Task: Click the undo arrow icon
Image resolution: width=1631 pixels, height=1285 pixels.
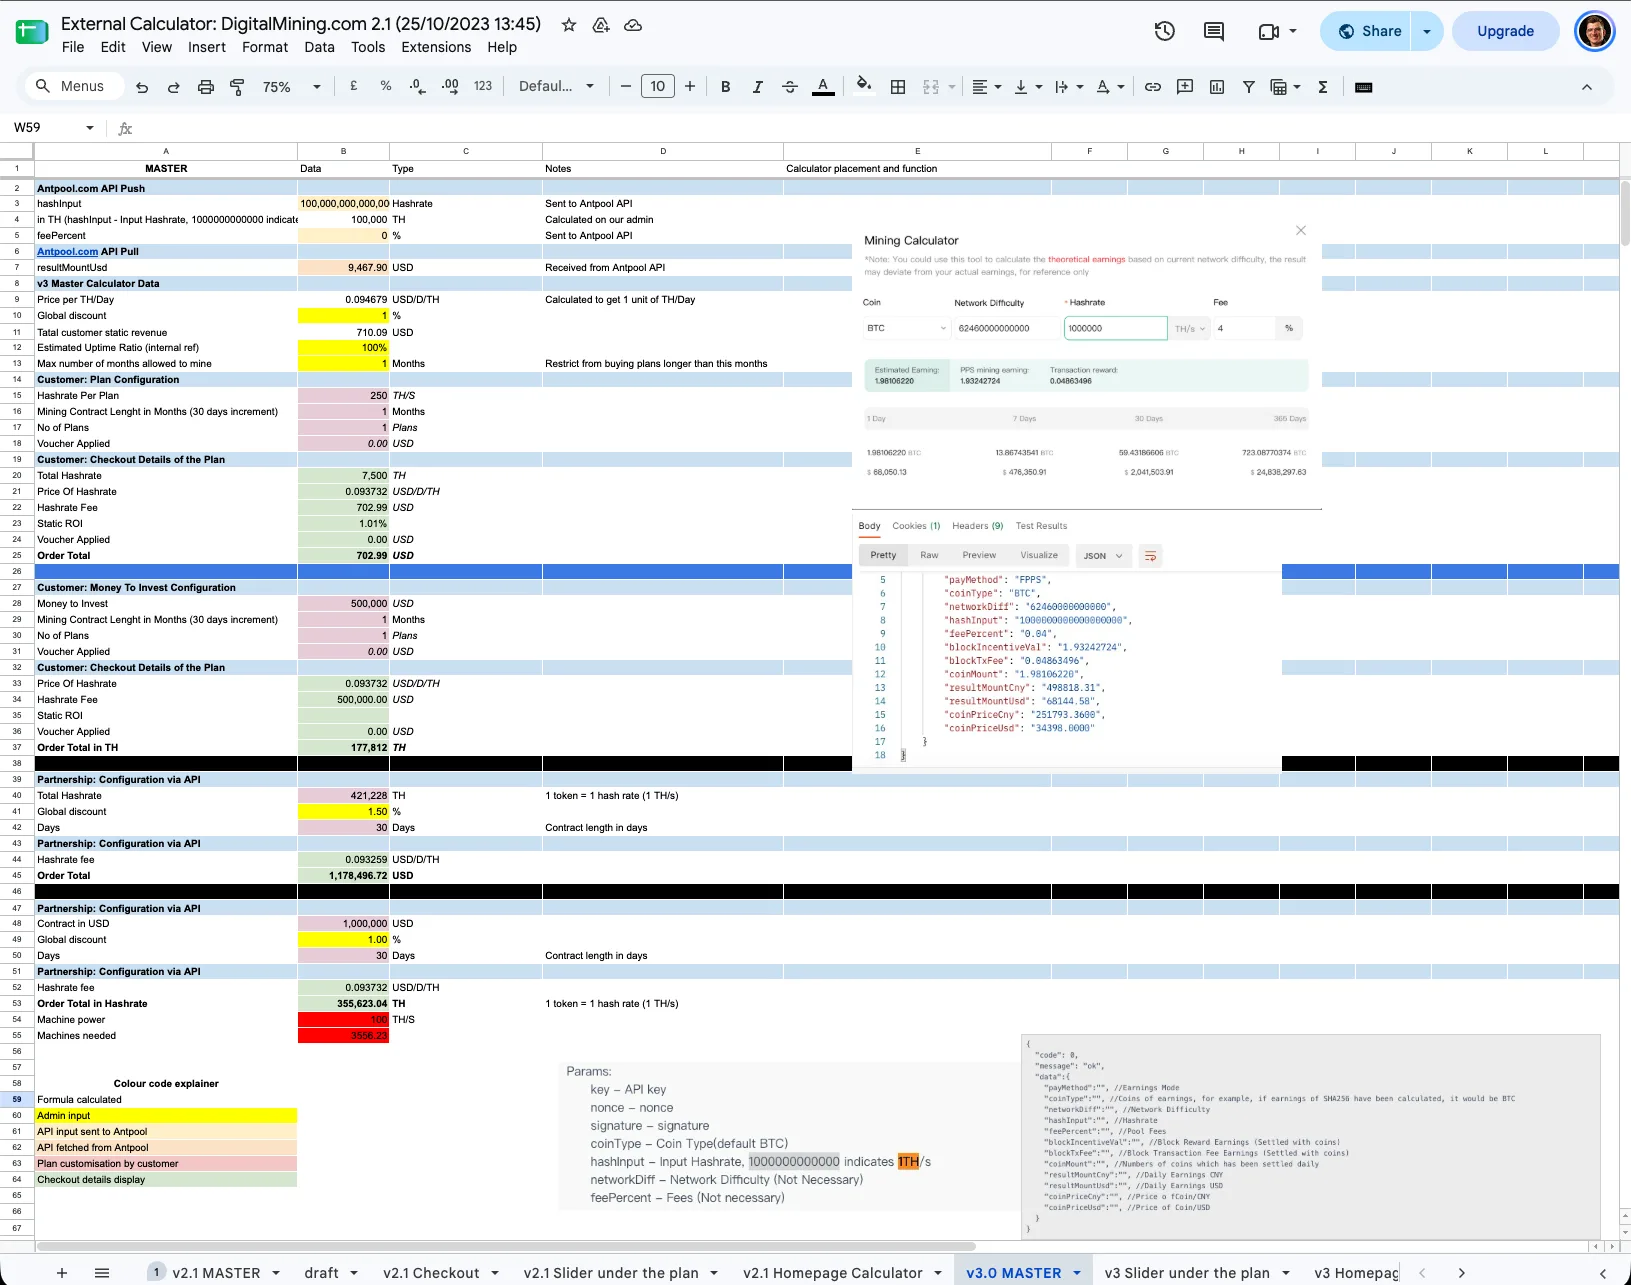Action: point(142,87)
